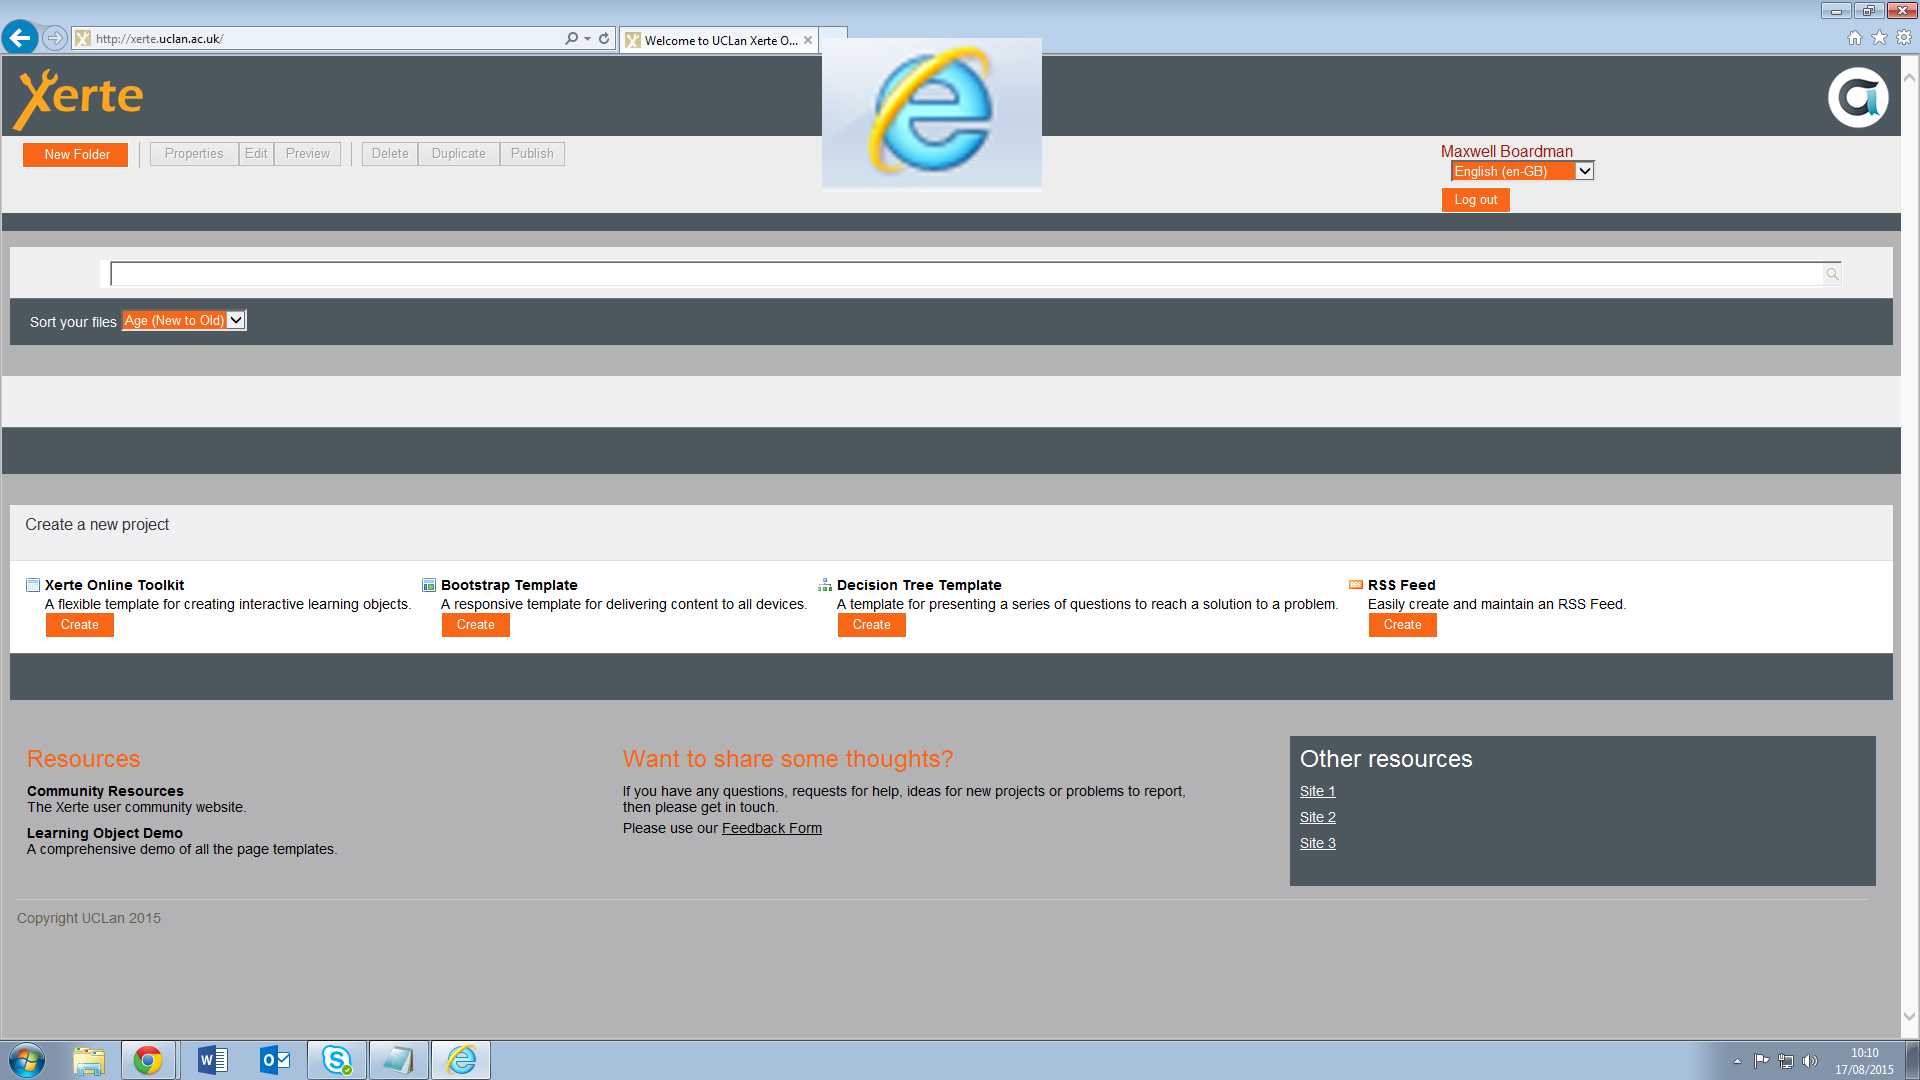
Task: Open the Site 2 link
Action: coord(1317,817)
